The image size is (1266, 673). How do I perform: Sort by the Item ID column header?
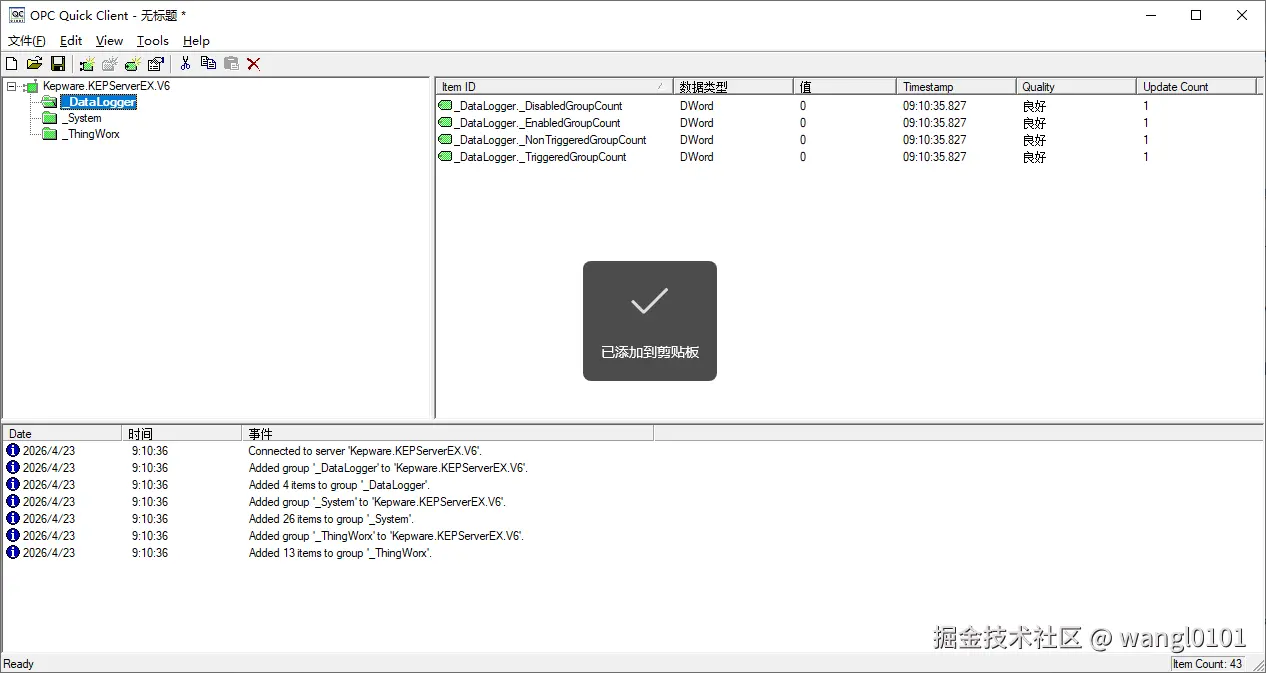coord(554,87)
